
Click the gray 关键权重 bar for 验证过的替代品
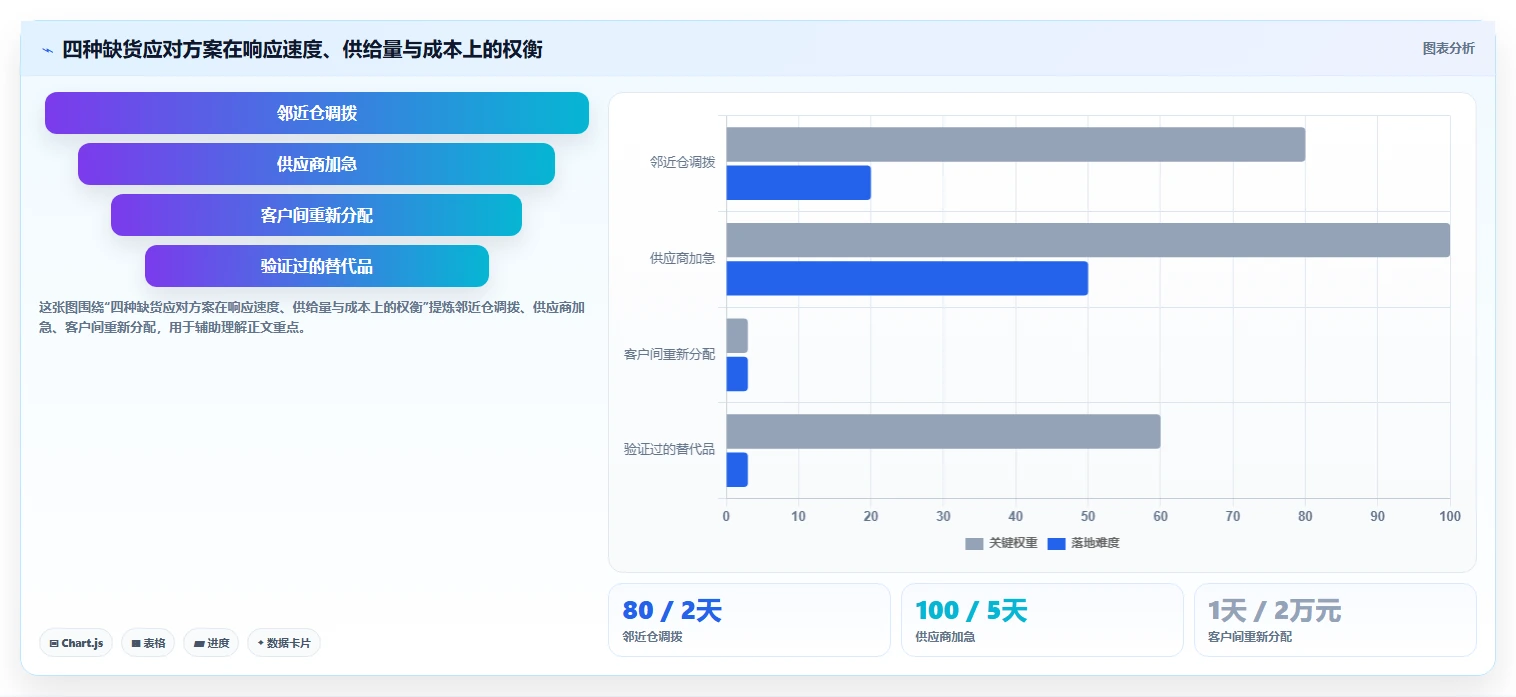coord(943,431)
